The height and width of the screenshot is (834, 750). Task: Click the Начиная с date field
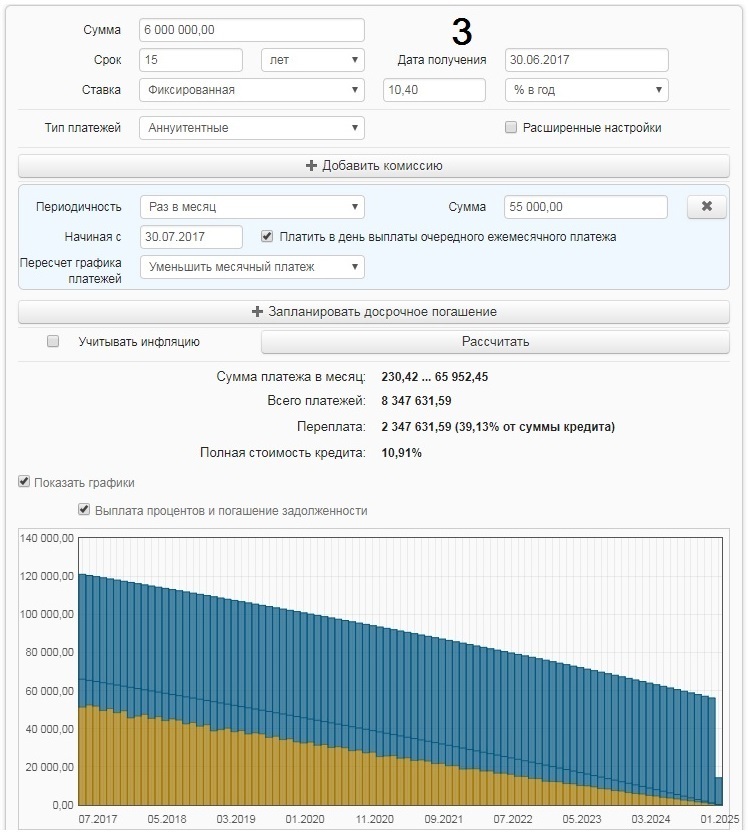(x=191, y=237)
